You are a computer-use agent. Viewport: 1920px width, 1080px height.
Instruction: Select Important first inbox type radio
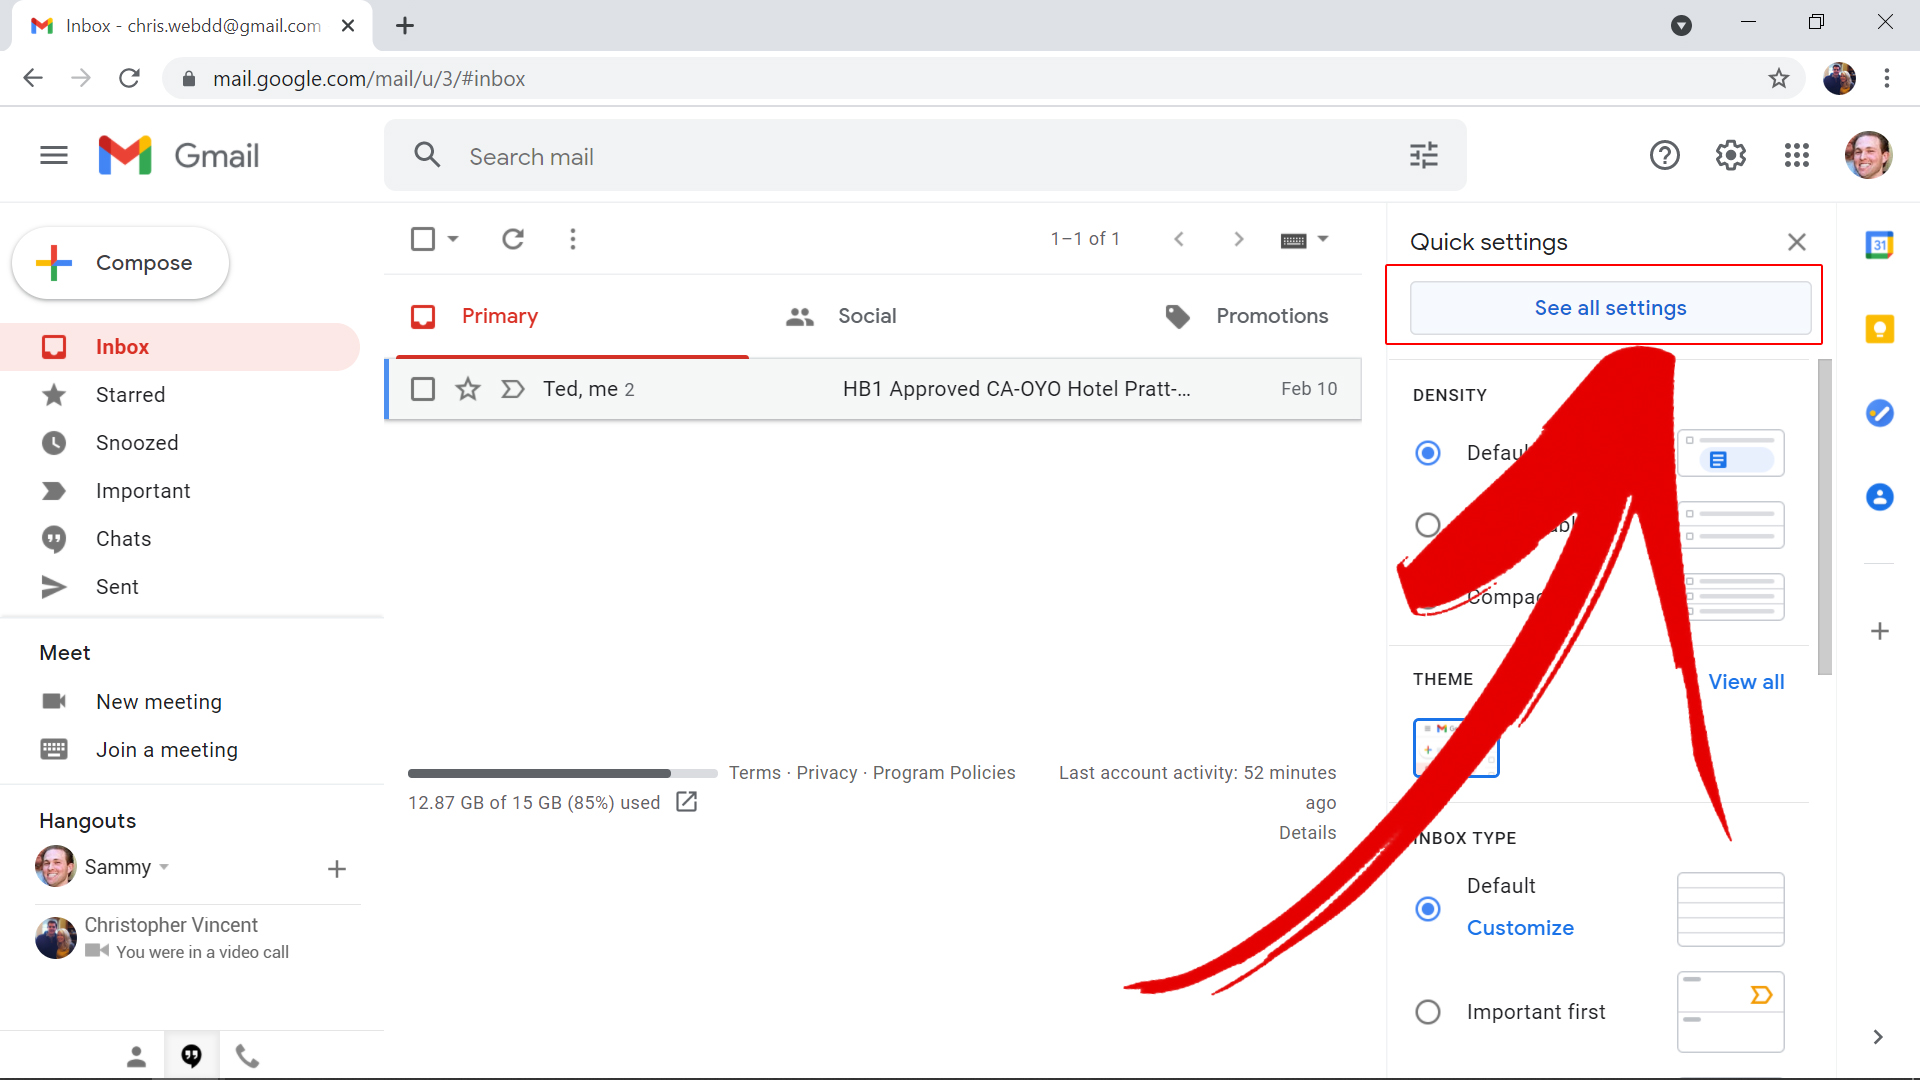click(x=1428, y=1012)
